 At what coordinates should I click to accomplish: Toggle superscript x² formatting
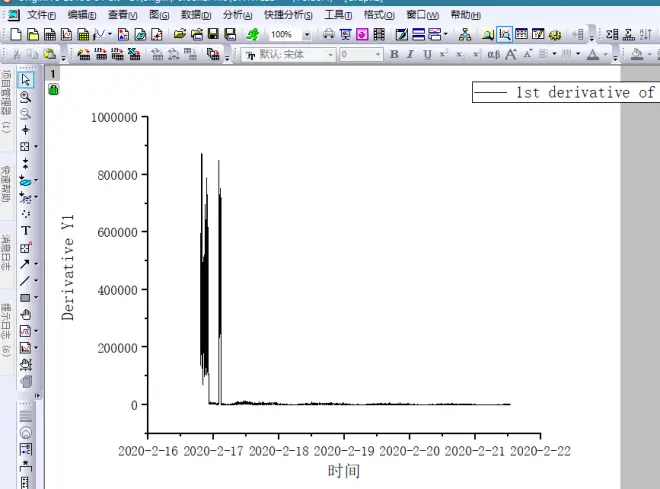pyautogui.click(x=444, y=54)
